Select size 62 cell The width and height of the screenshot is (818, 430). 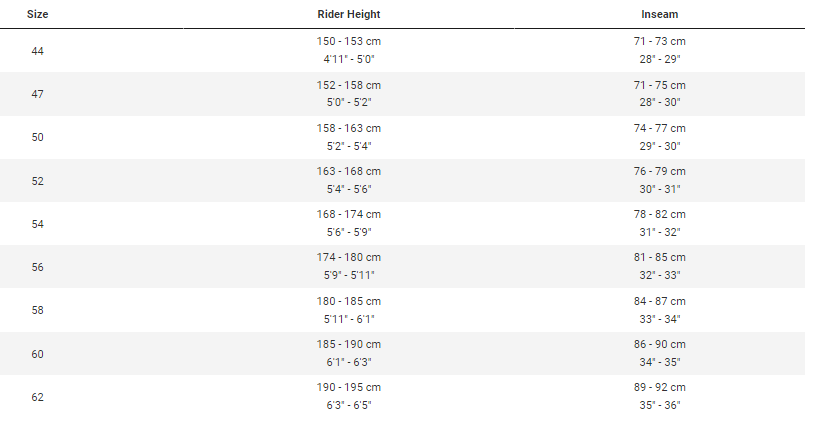pos(38,397)
